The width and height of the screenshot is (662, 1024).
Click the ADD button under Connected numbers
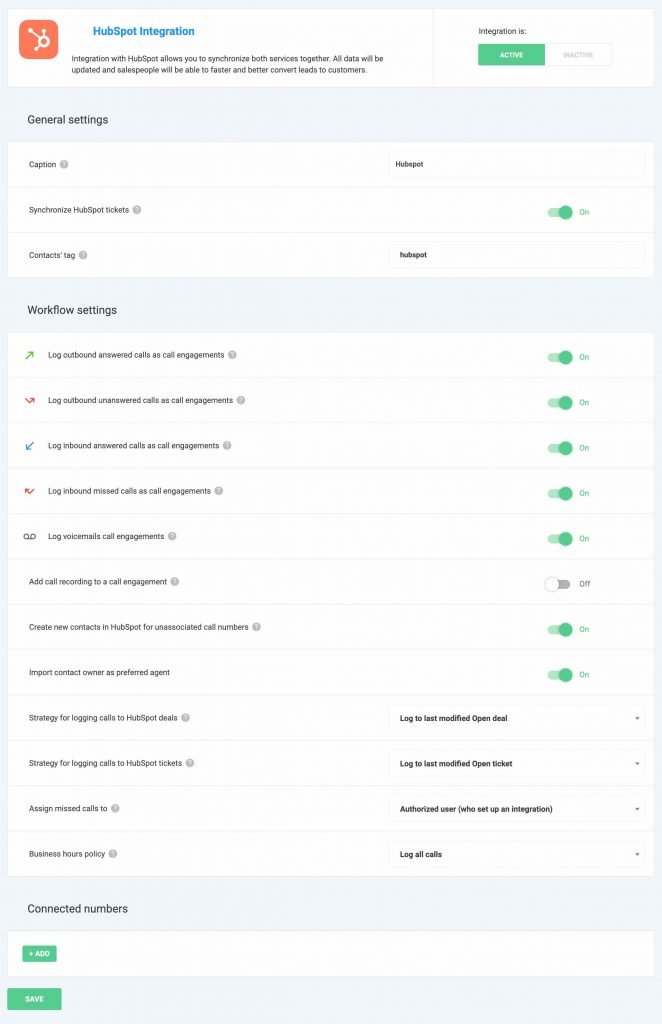tap(39, 953)
